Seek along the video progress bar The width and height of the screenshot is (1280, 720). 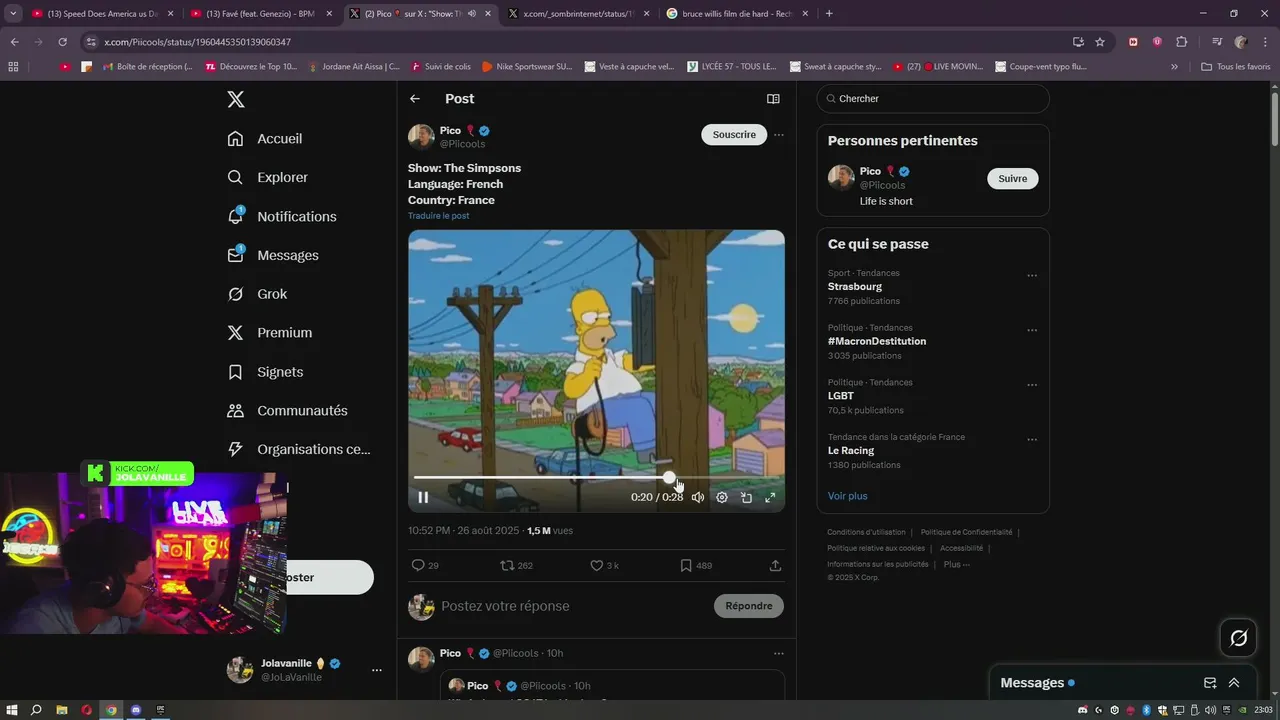click(596, 478)
